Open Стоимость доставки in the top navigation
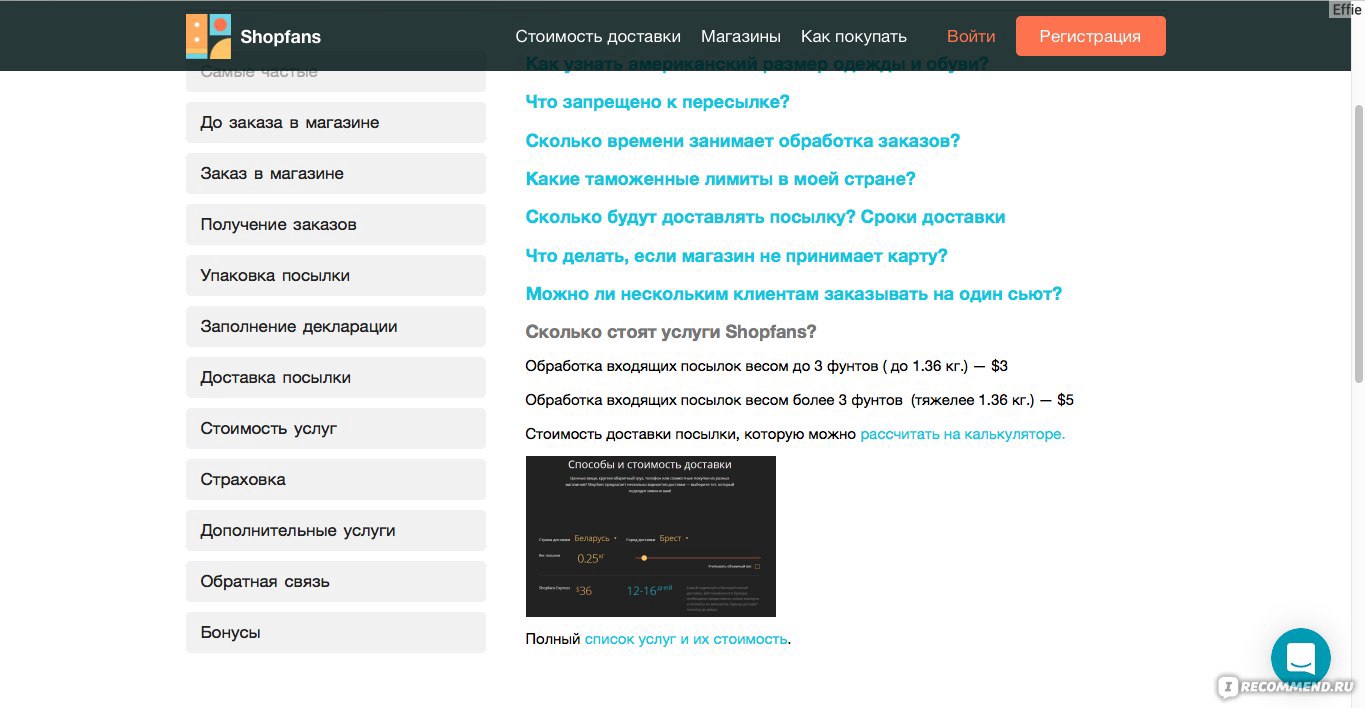Image resolution: width=1365 pixels, height=708 pixels. click(x=598, y=36)
